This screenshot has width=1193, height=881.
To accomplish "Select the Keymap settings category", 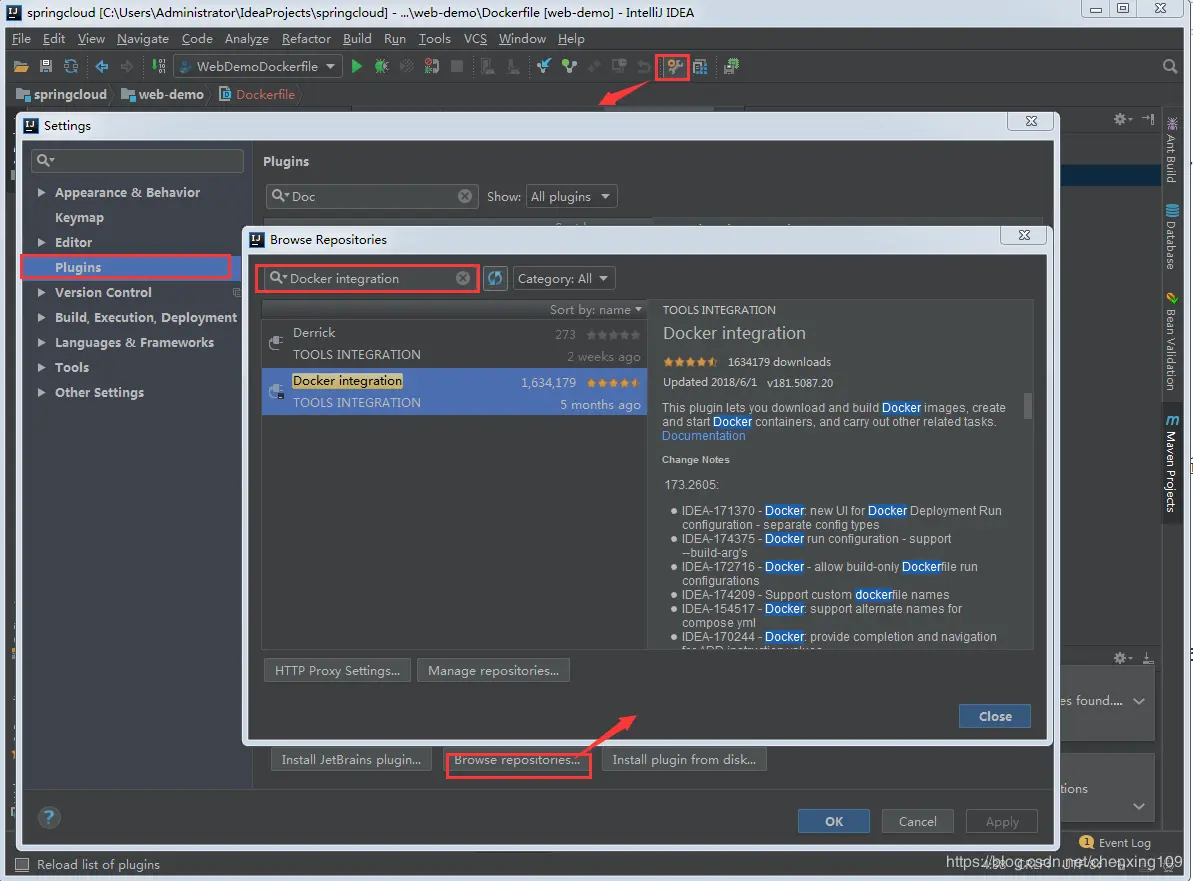I will pyautogui.click(x=79, y=218).
